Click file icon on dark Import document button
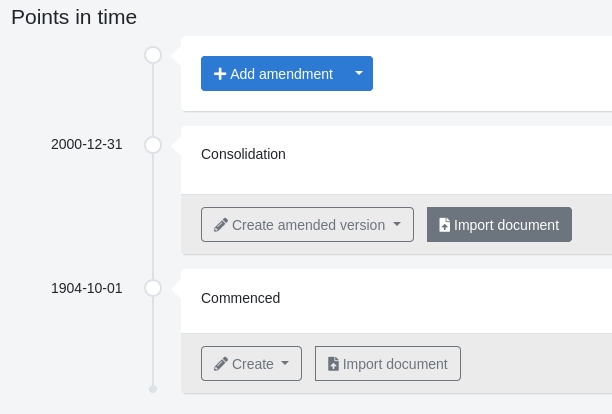612x414 pixels. tap(444, 225)
